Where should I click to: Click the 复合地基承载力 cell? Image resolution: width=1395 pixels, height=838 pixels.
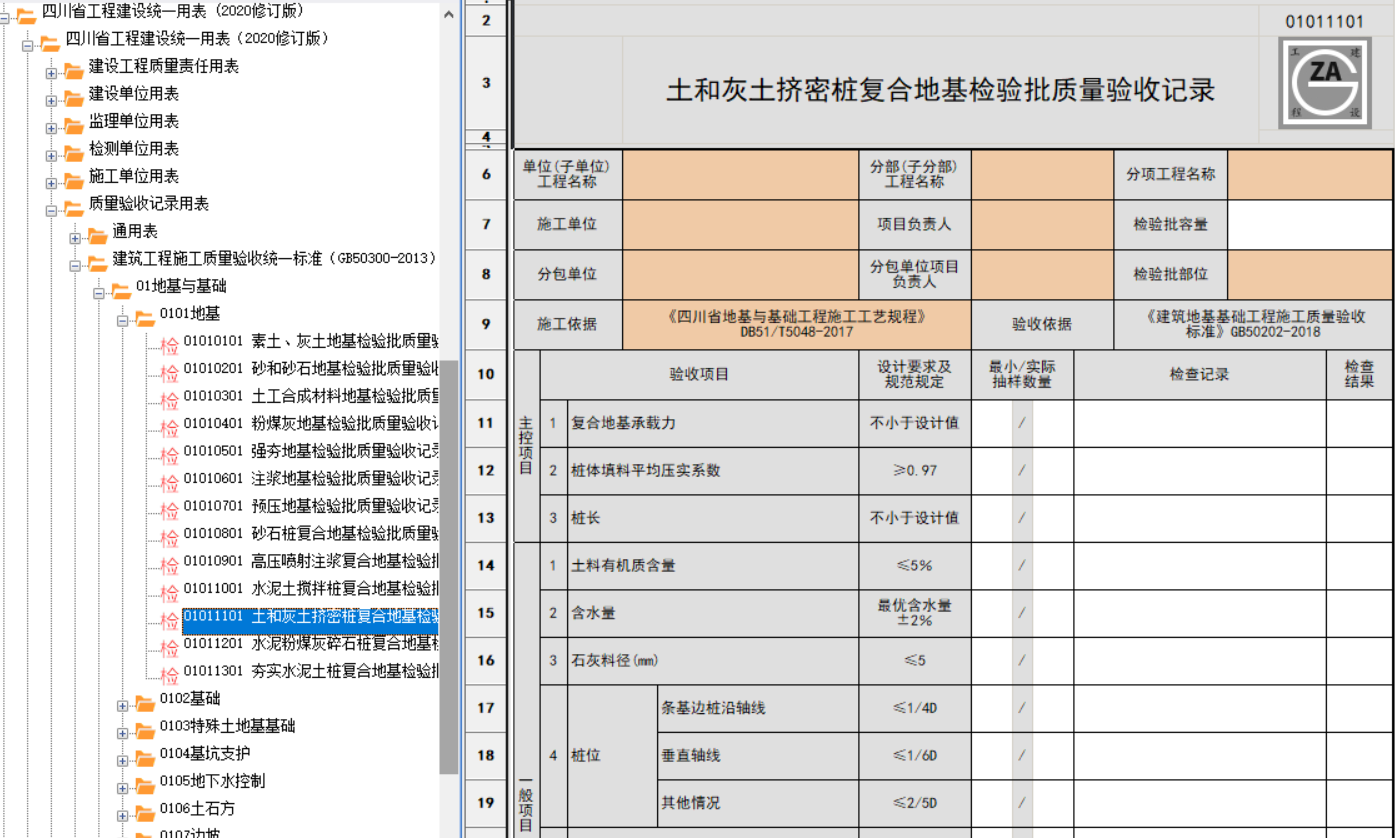(x=713, y=423)
